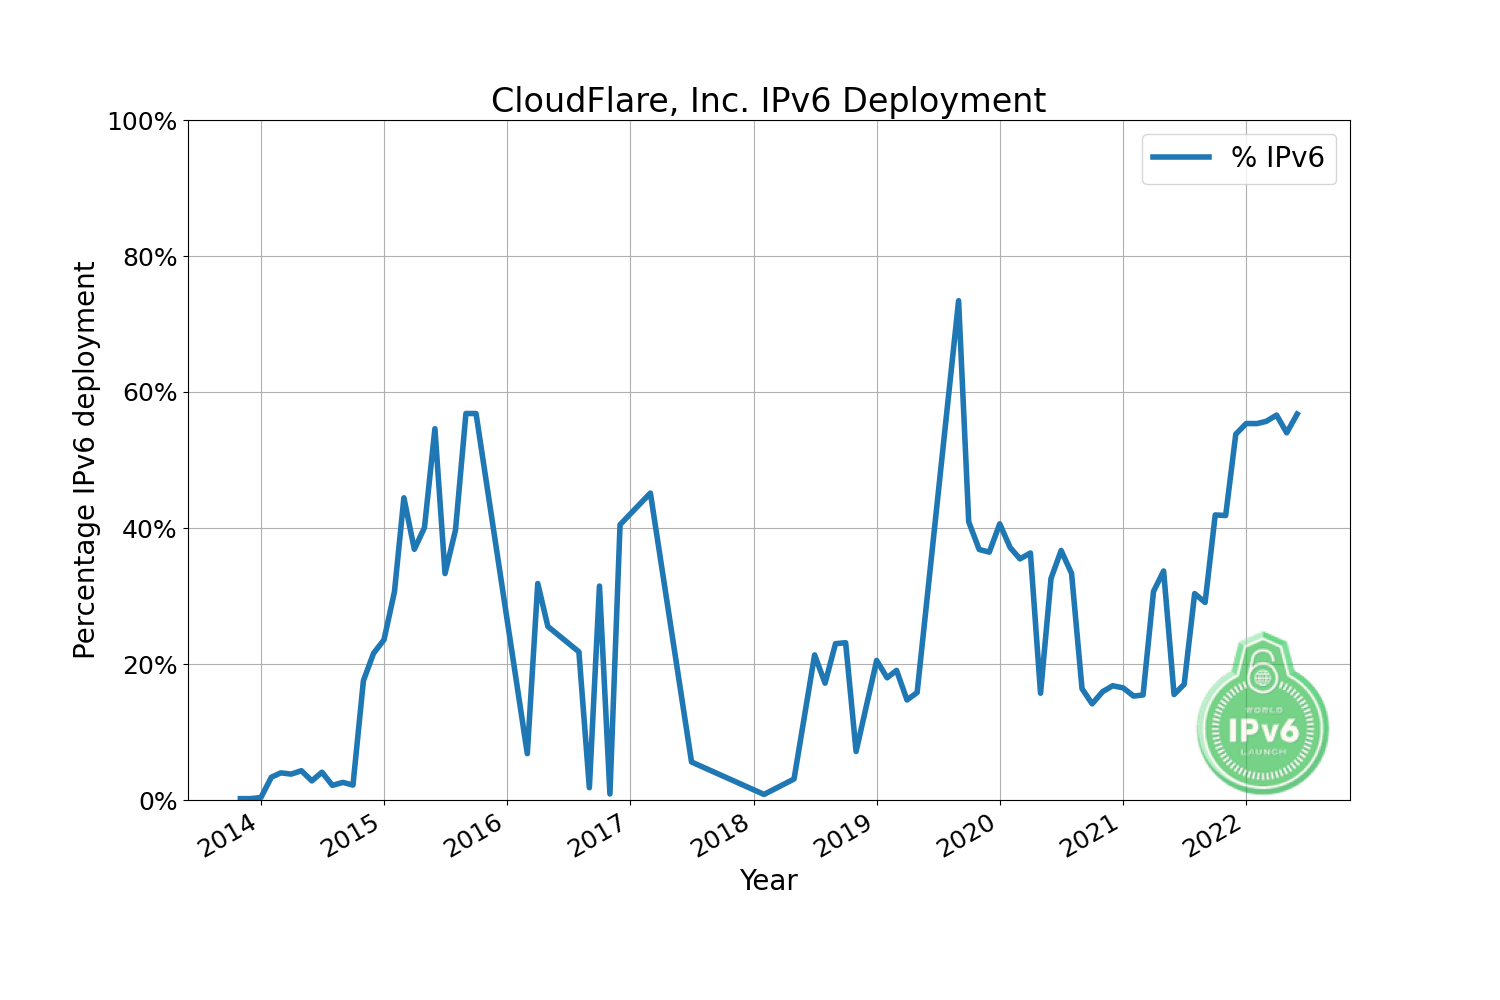This screenshot has width=1500, height=1000.
Task: Click the highest peak of the line
Action: (958, 301)
